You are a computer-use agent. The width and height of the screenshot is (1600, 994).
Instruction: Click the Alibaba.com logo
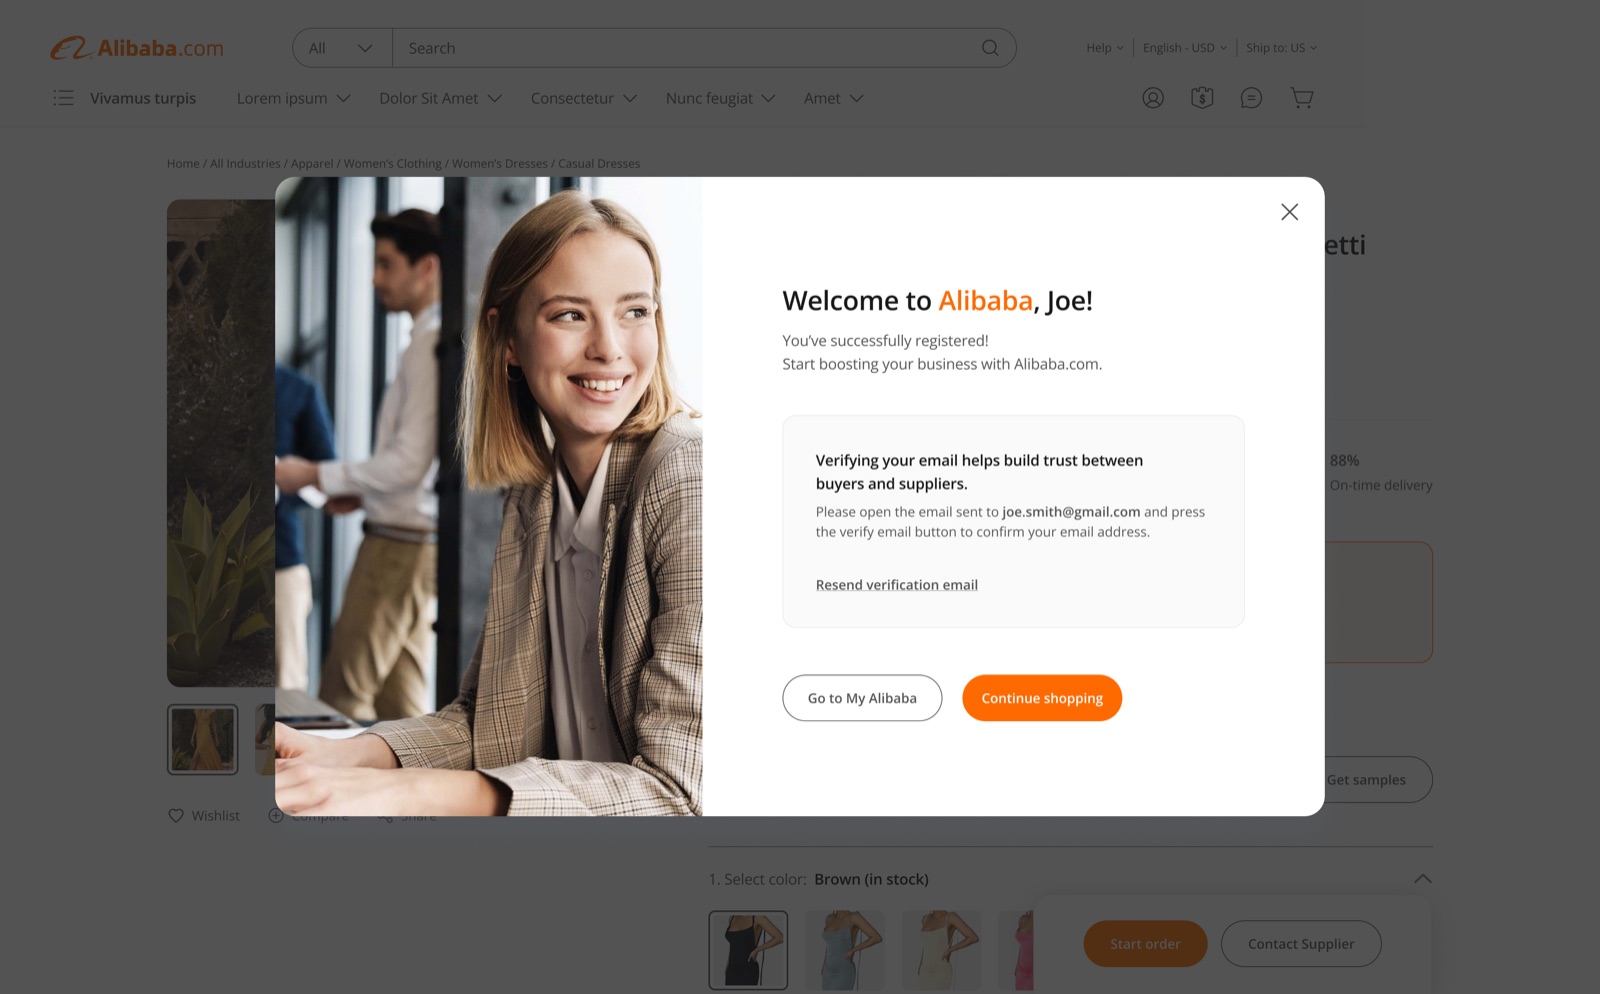coord(137,48)
